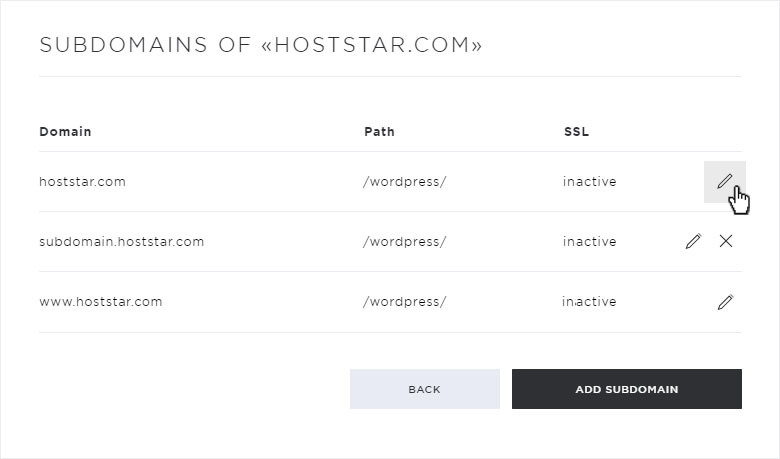Viewport: 780px width, 459px height.
Task: Click inactive SSL status for www.hoststar.com
Action: click(x=589, y=302)
